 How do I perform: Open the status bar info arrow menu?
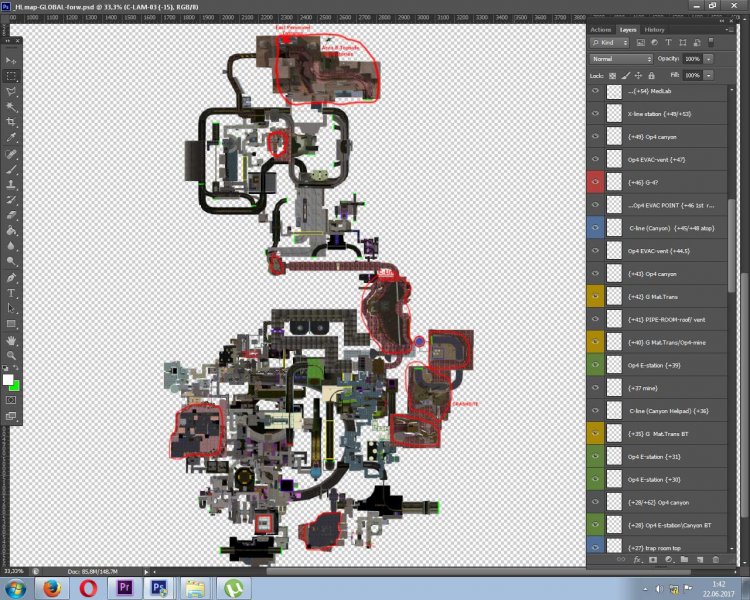coord(146,571)
